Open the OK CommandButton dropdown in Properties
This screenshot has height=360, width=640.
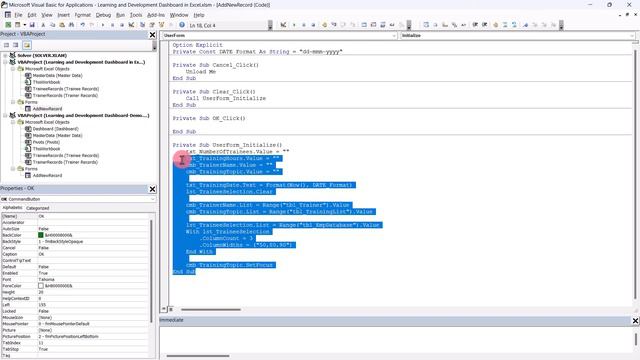pyautogui.click(x=153, y=199)
